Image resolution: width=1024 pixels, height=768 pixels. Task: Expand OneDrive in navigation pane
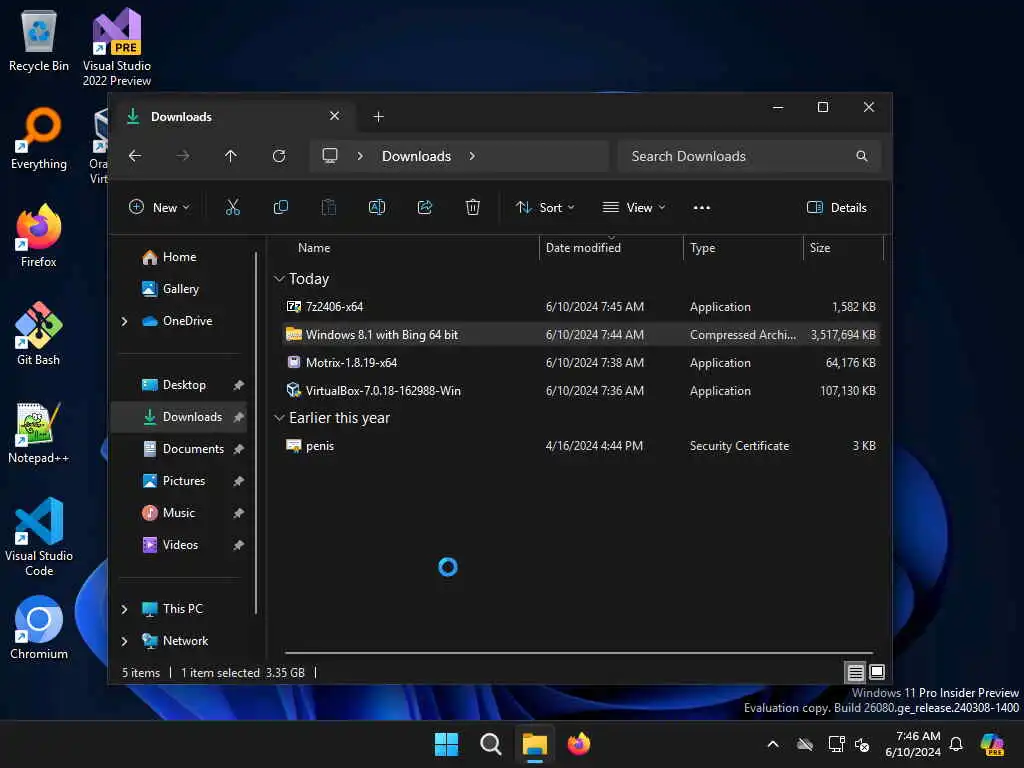tap(125, 321)
